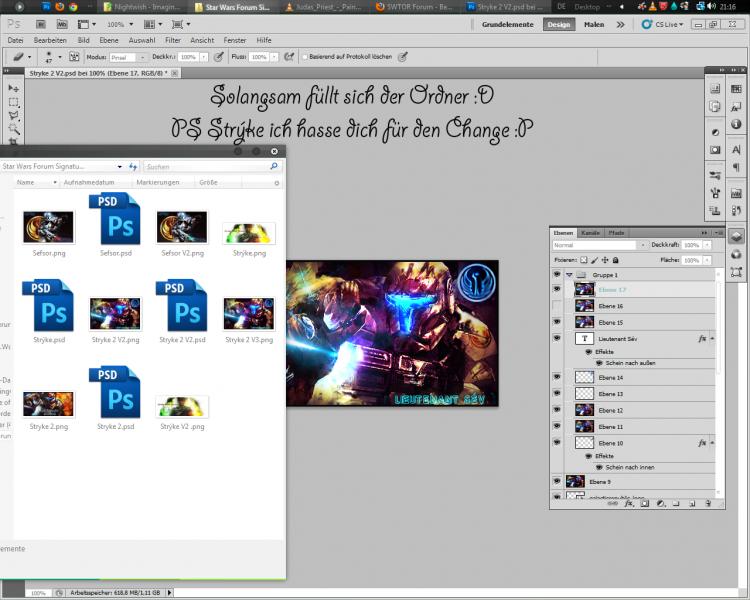750x600 pixels.
Task: Enable 'Basierend auf Protokoll löschen' checkbox
Action: [x=305, y=57]
